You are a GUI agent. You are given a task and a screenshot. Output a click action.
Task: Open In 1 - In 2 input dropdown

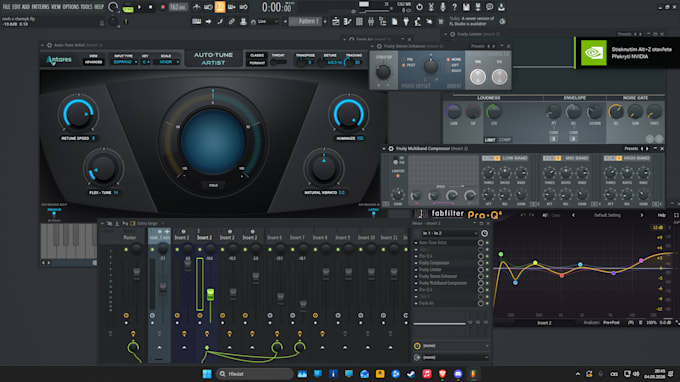(449, 233)
